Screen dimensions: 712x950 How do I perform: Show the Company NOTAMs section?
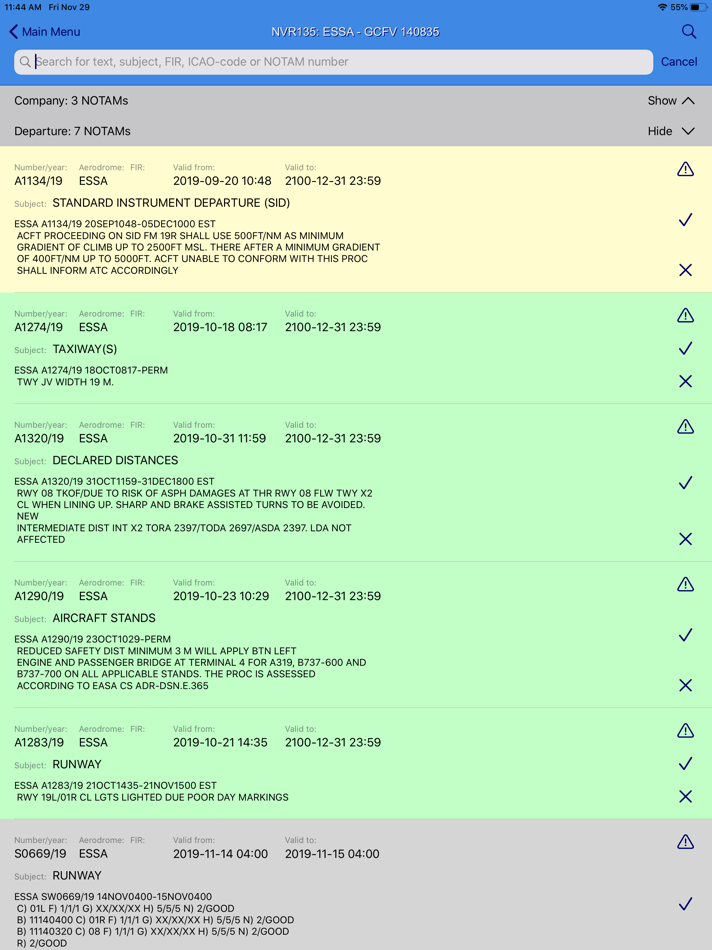[x=671, y=101]
